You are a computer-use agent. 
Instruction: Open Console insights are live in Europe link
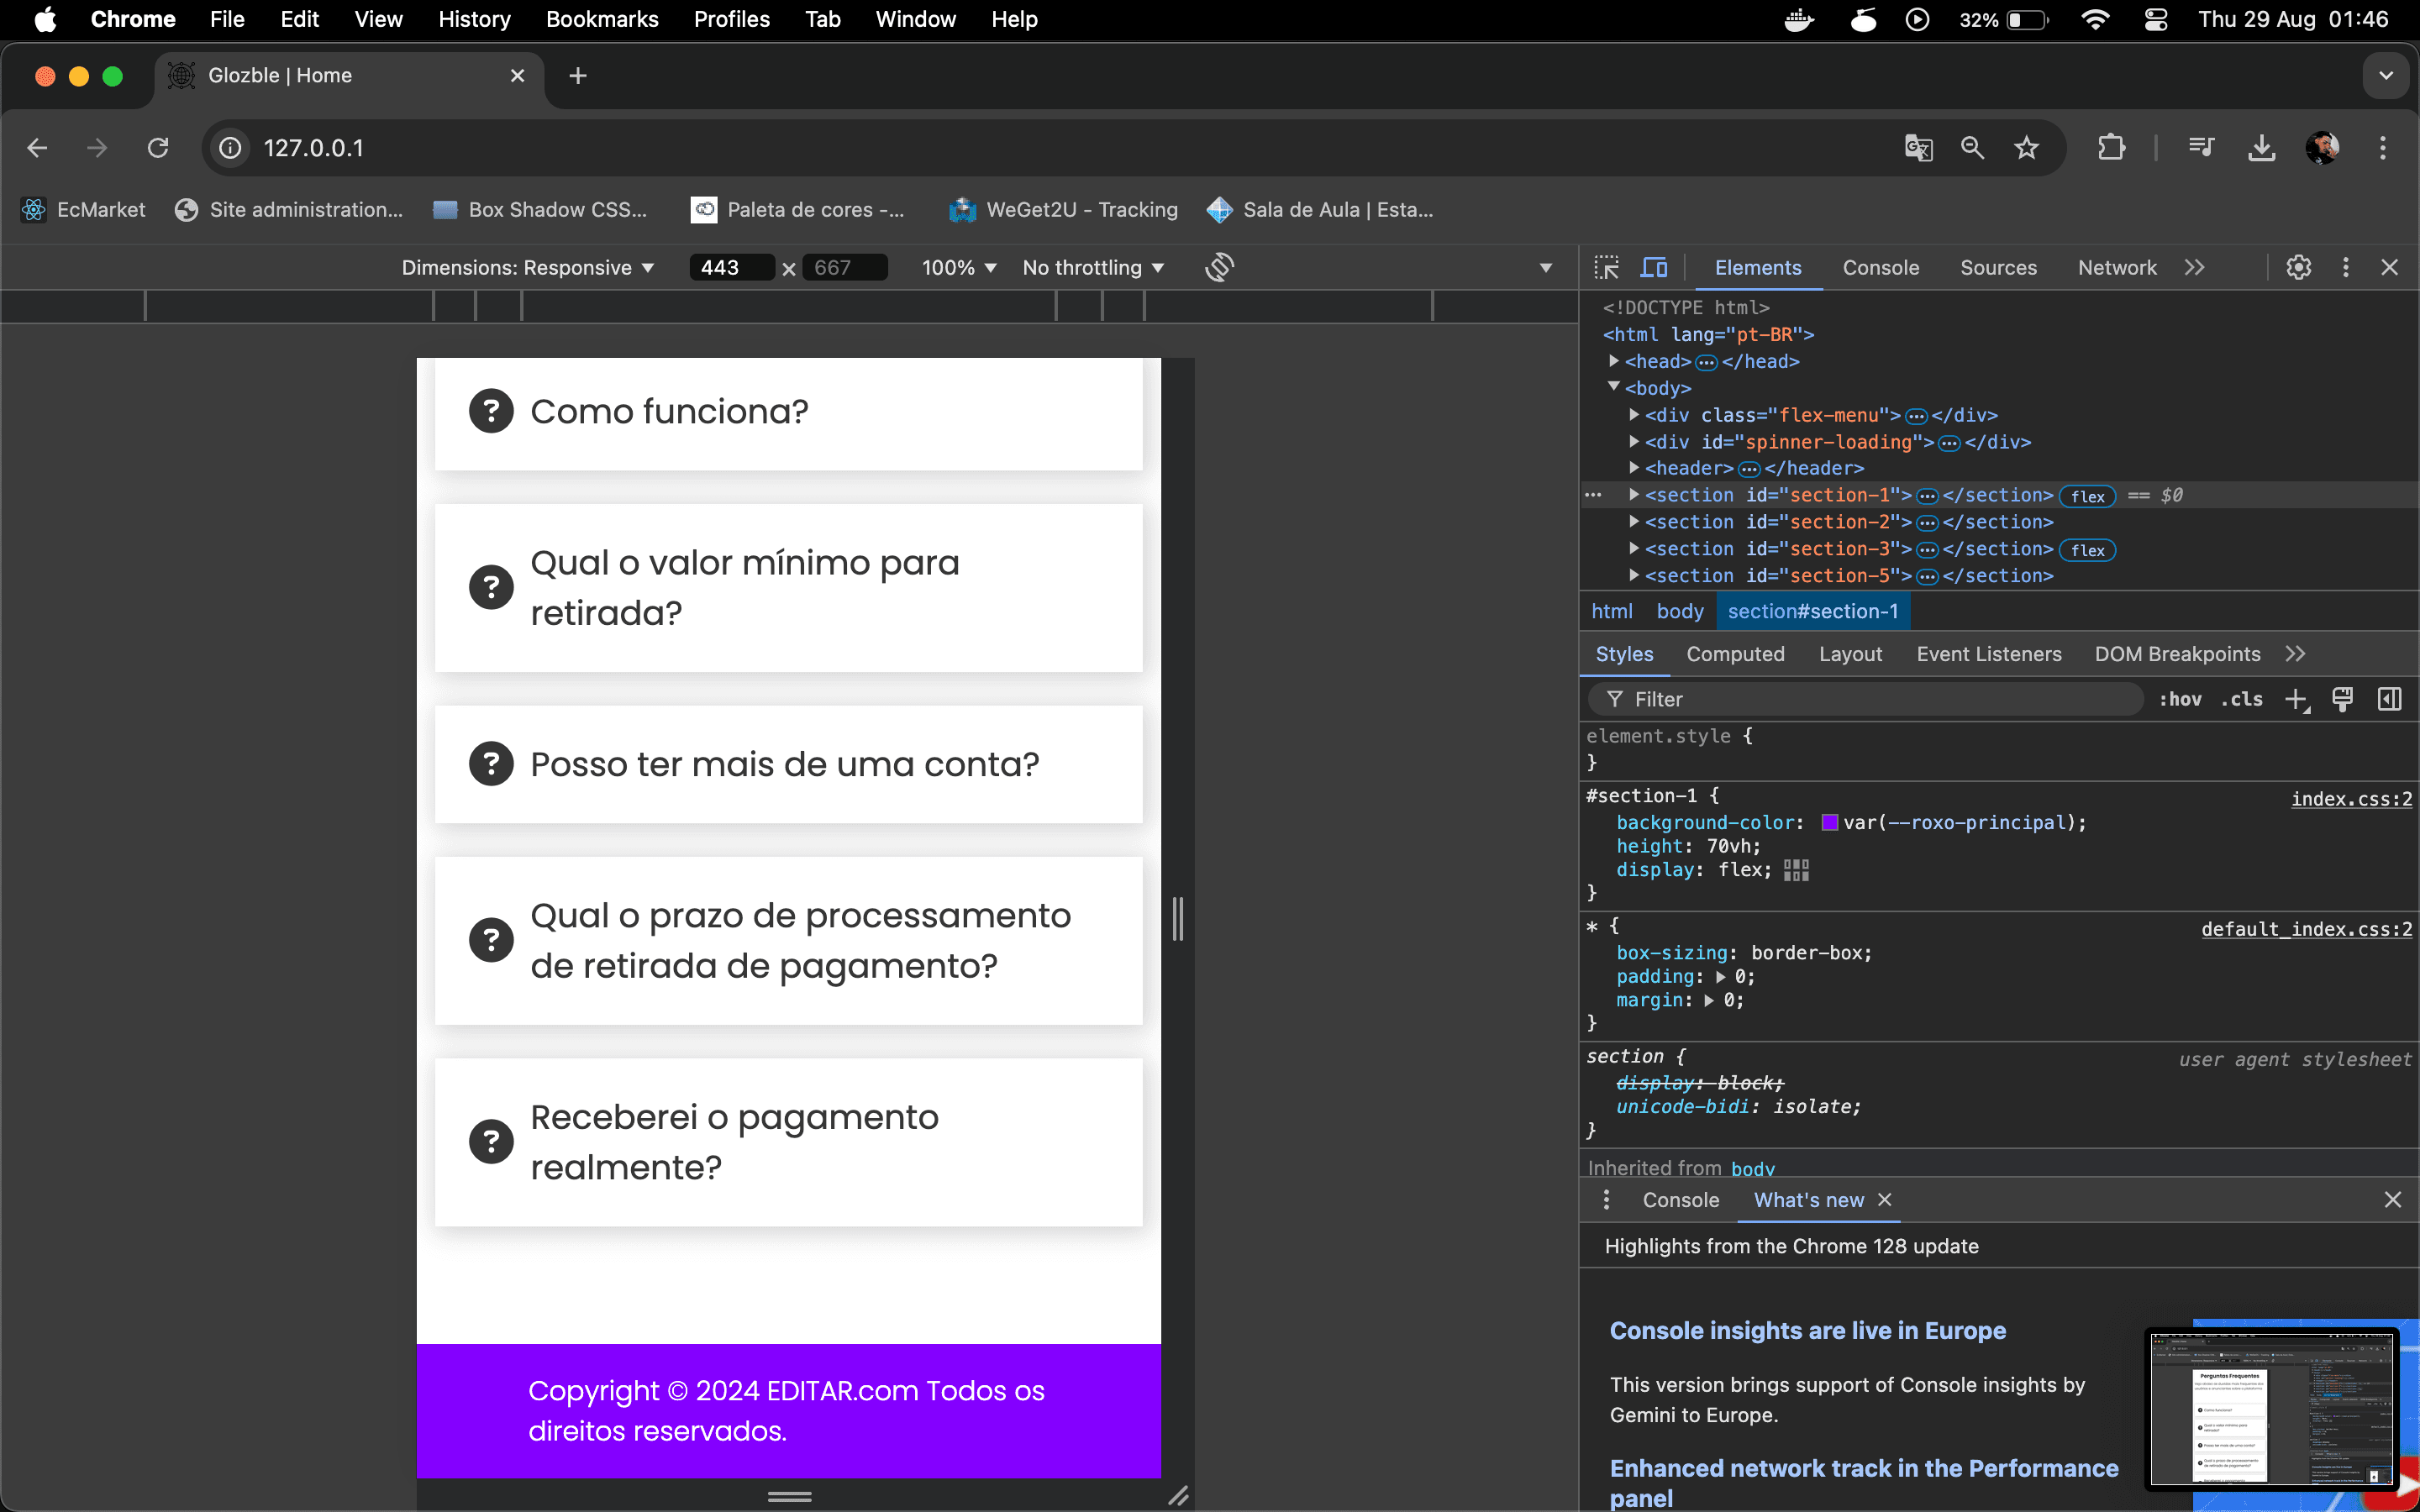point(1807,1331)
